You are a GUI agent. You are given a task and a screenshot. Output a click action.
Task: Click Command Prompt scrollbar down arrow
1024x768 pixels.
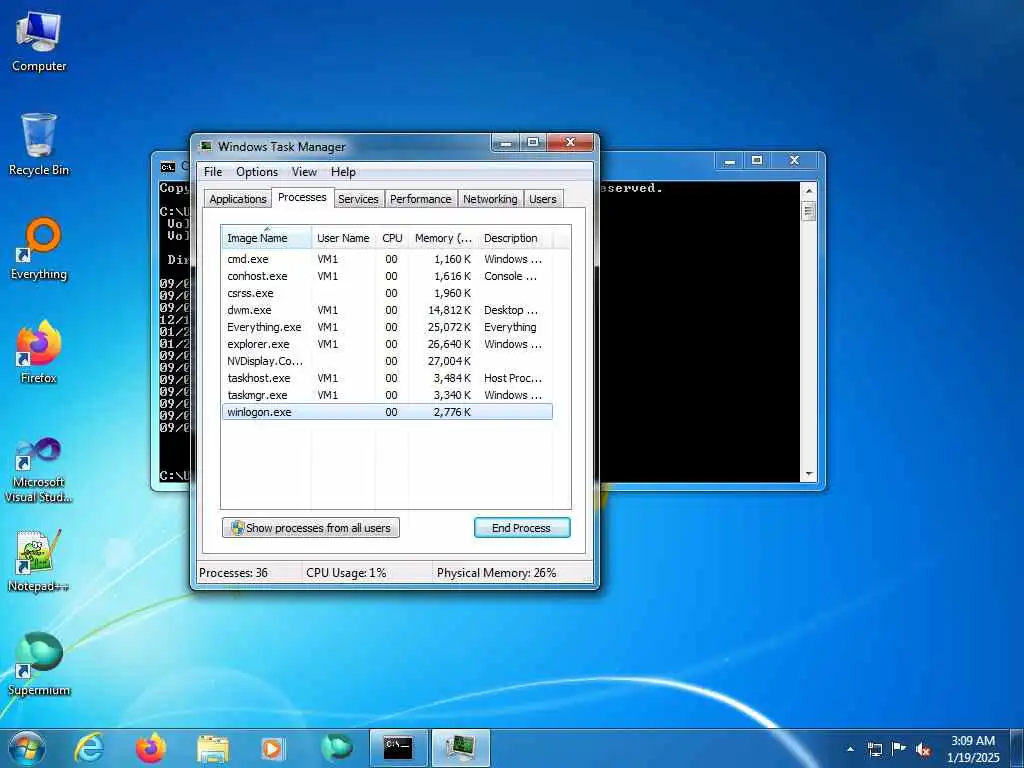point(809,474)
